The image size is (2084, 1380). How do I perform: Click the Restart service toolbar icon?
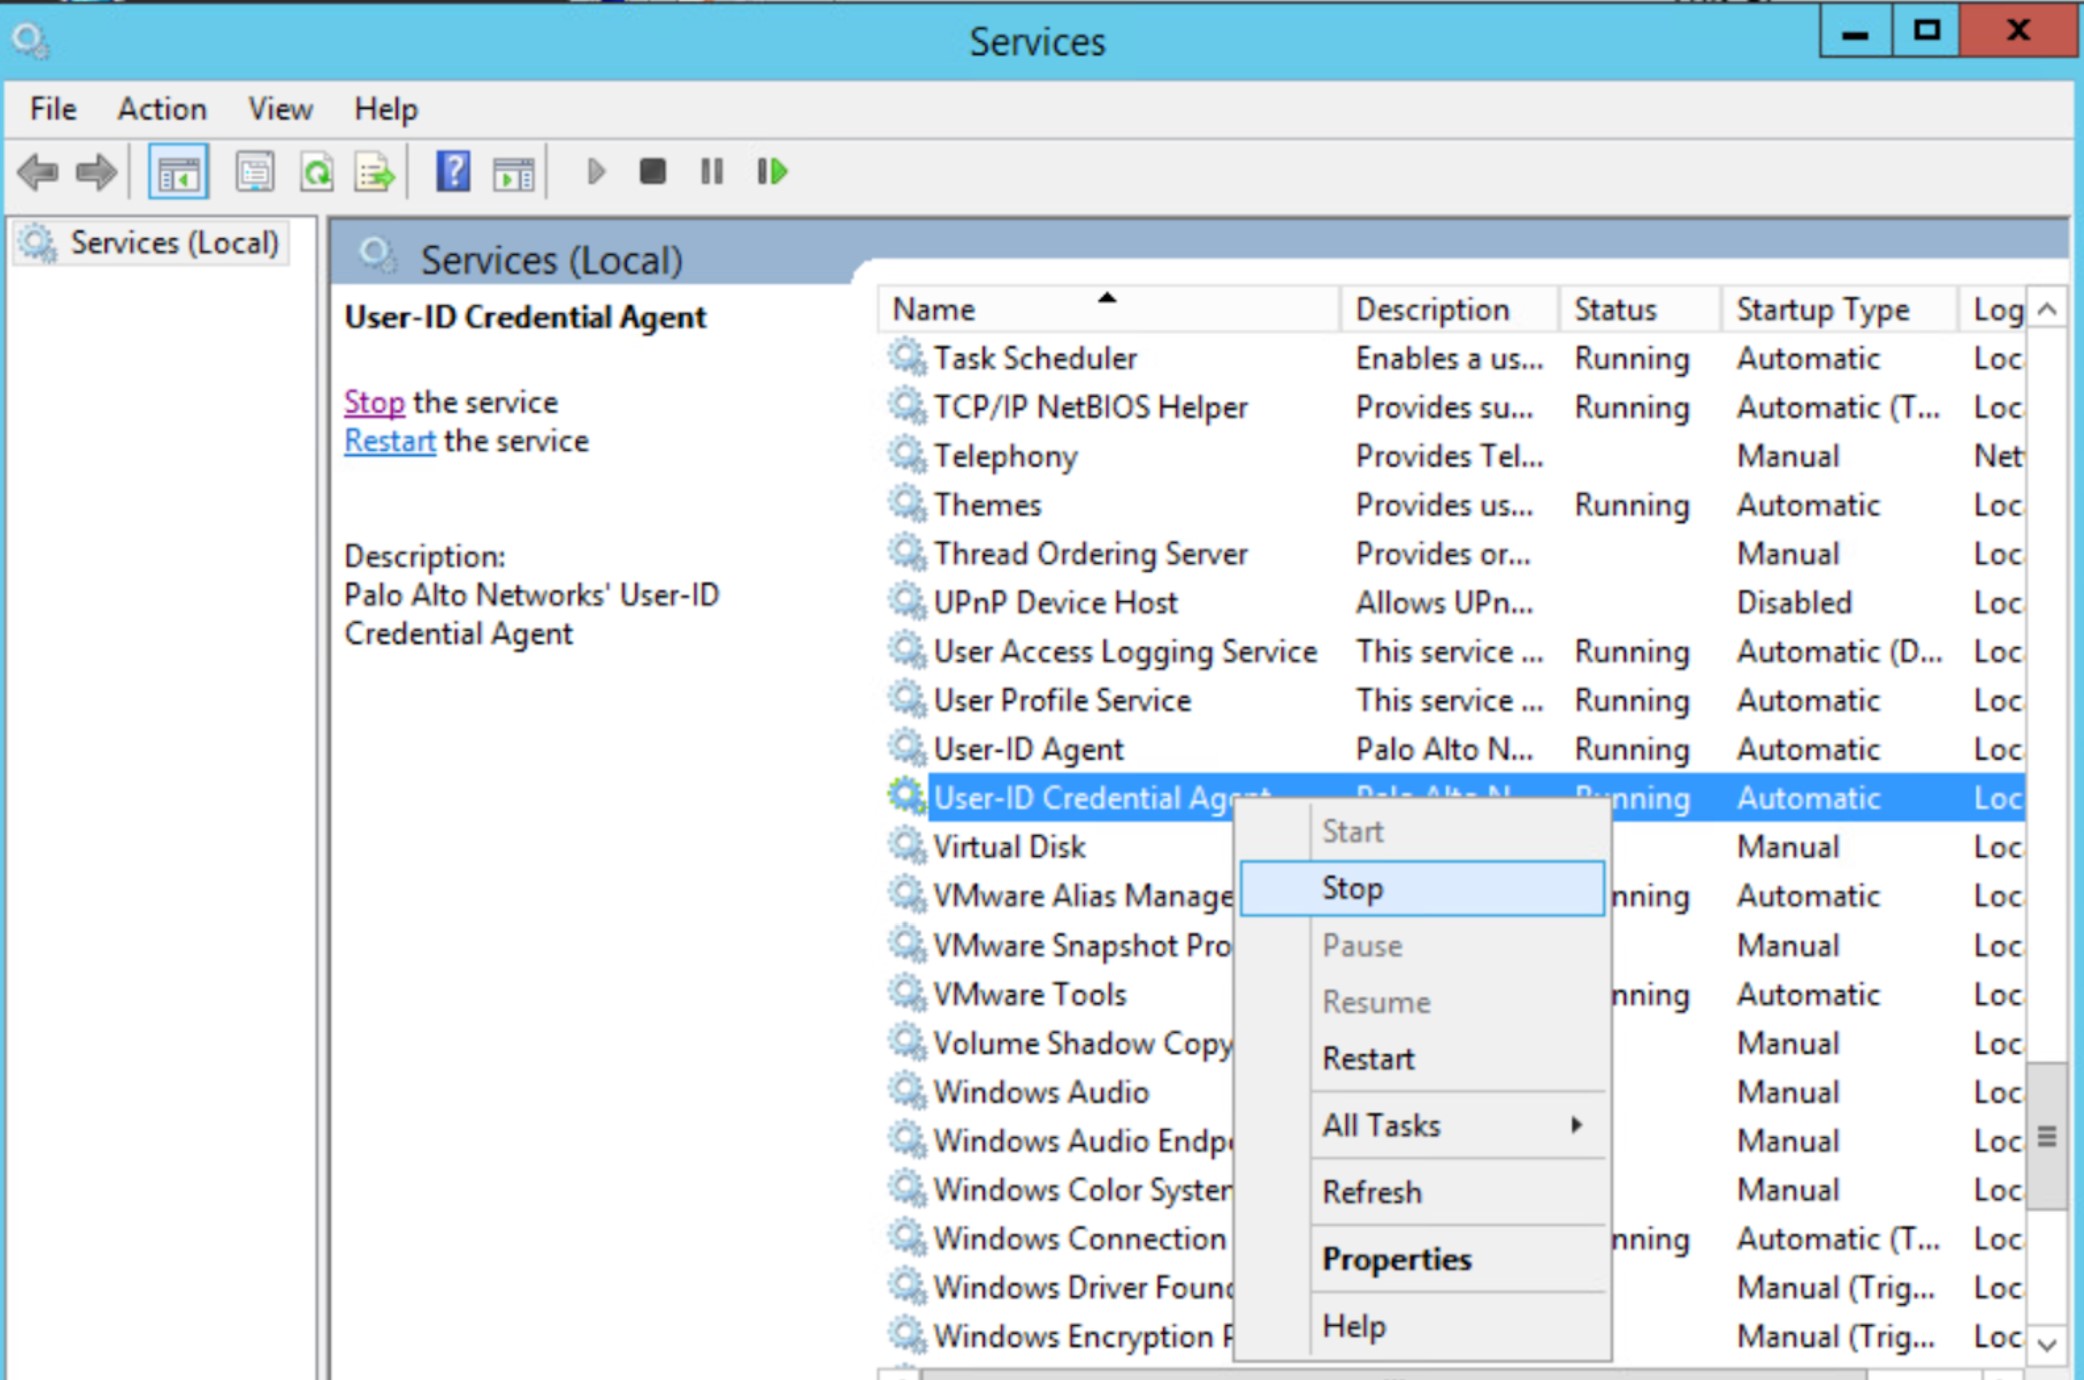pyautogui.click(x=771, y=172)
